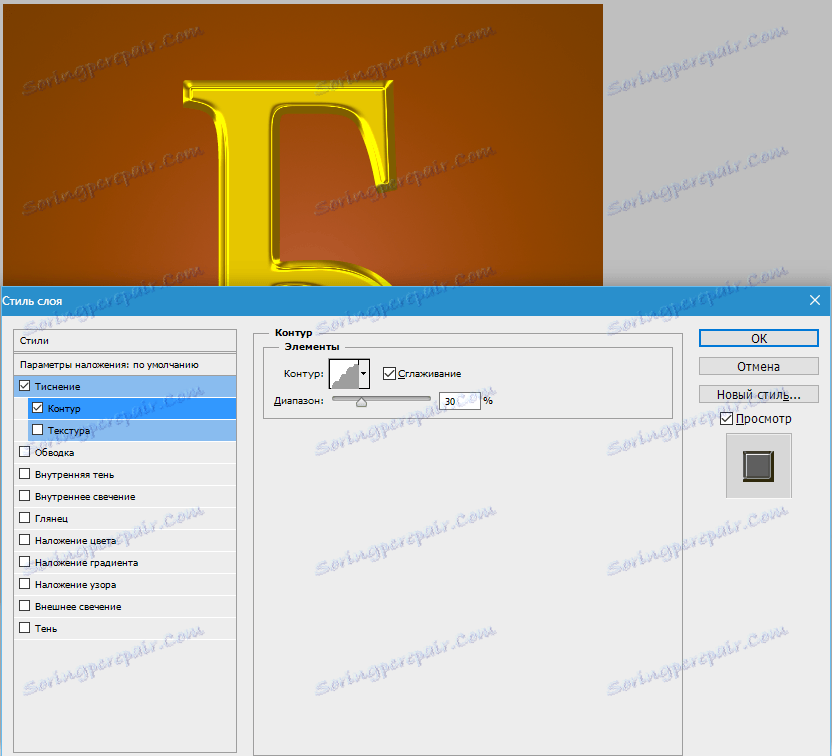Enable the Тень checkbox
This screenshot has width=832, height=756.
click(24, 628)
